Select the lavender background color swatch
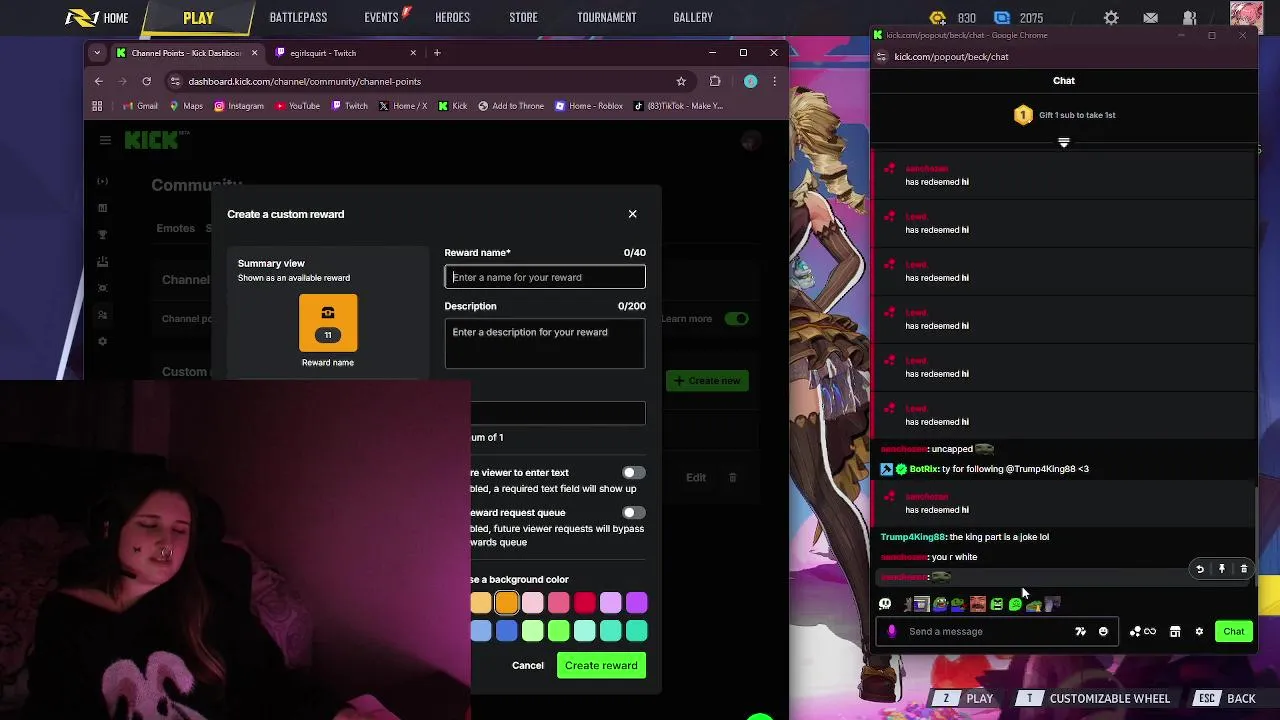Screen dimensions: 1280x720 [611, 603]
